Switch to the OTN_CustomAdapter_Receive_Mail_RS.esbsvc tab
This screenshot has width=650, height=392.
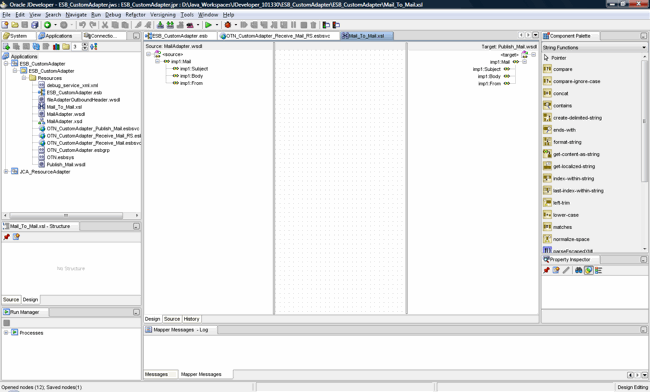[x=278, y=36]
